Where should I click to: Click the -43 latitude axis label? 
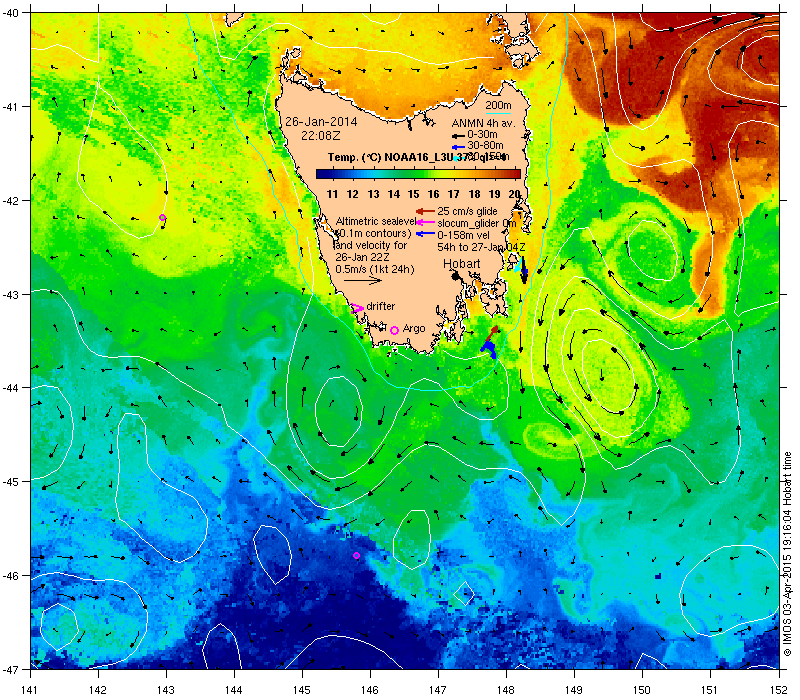pyautogui.click(x=9, y=294)
